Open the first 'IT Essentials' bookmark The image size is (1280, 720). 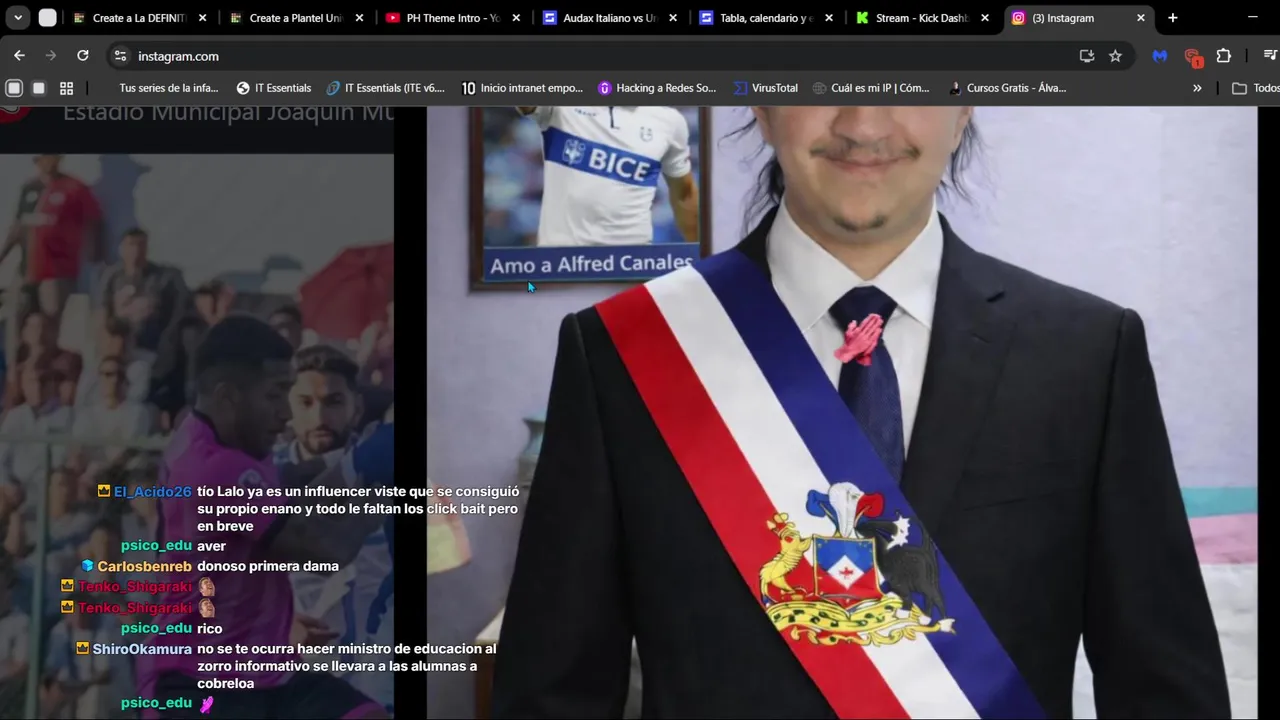(x=274, y=88)
